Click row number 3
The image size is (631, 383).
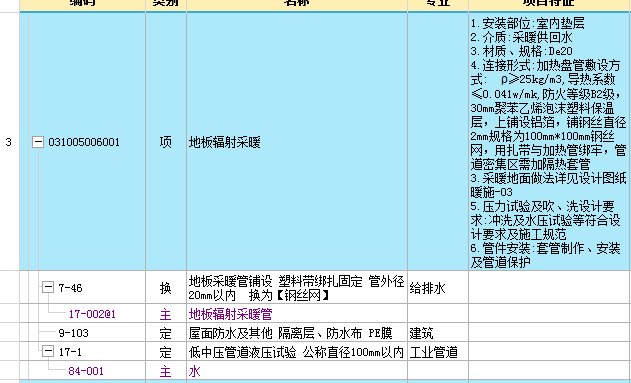coord(9,142)
